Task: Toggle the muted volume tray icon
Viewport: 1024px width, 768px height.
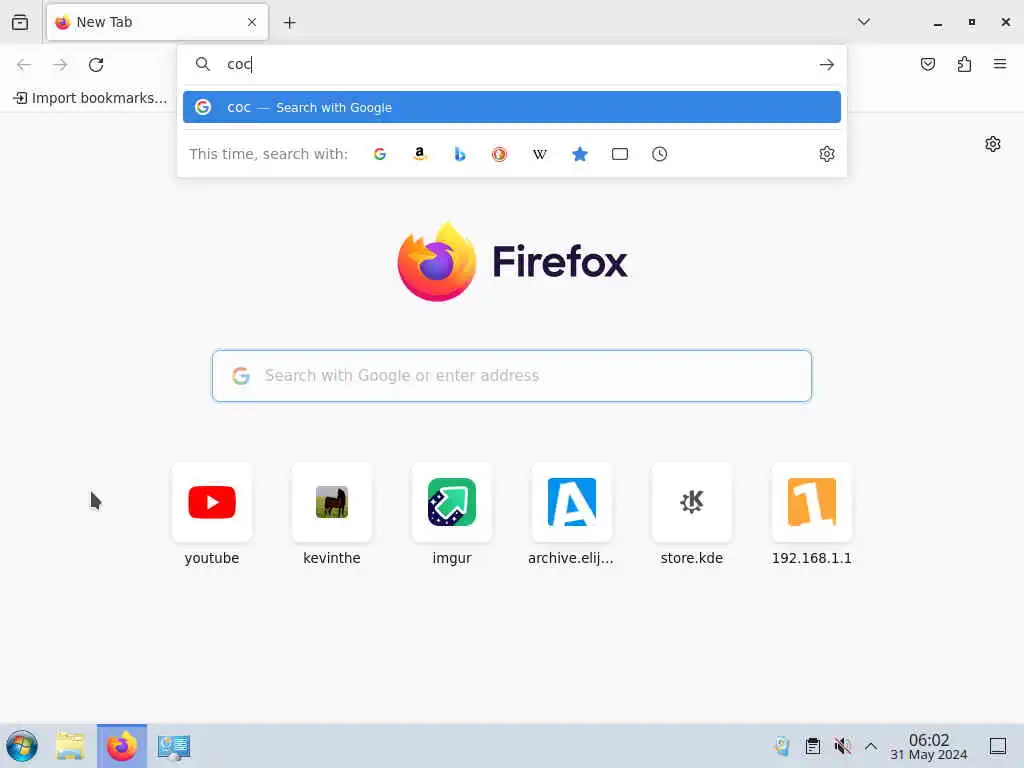Action: pos(842,746)
